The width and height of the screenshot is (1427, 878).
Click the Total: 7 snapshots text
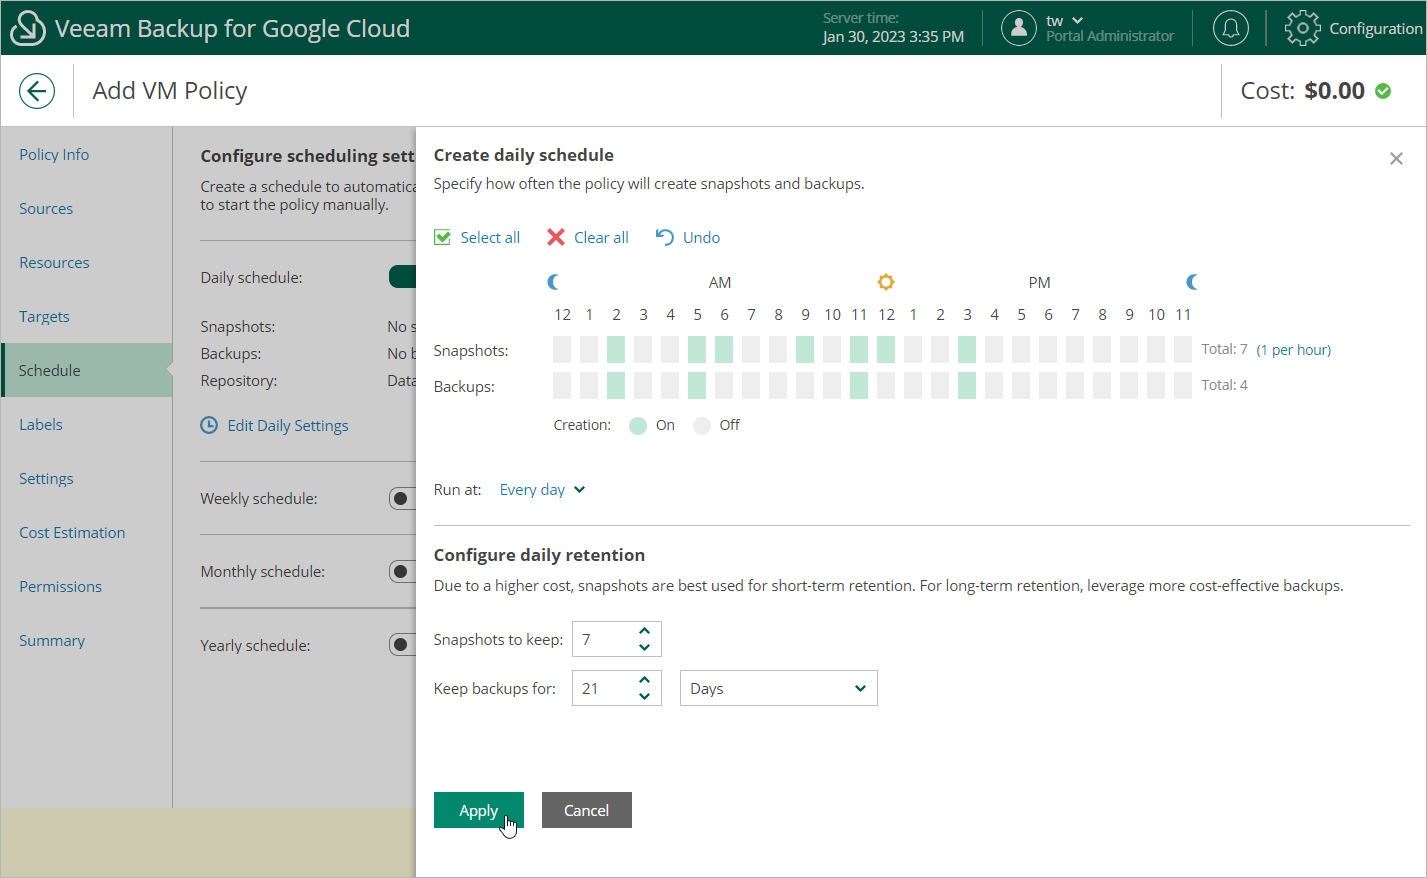click(1224, 349)
